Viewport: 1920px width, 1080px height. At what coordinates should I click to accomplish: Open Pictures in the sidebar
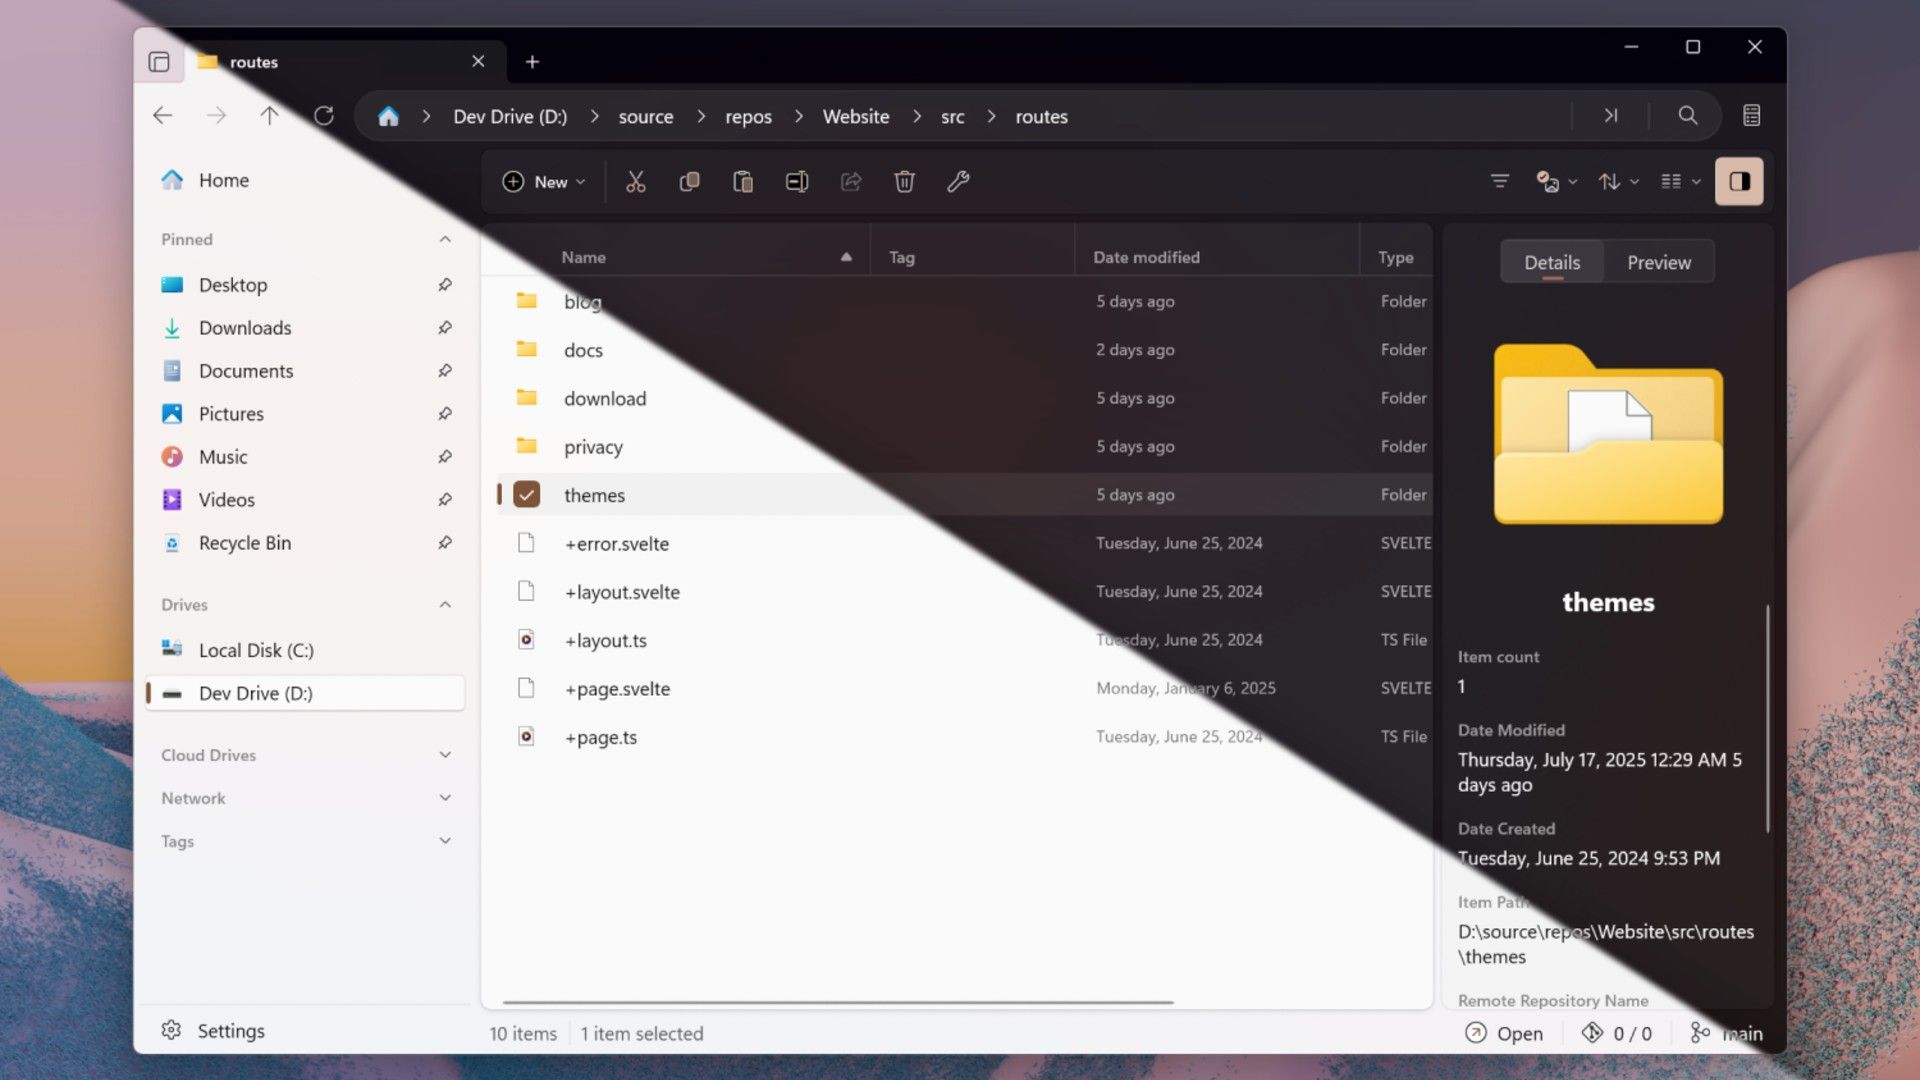tap(305, 414)
